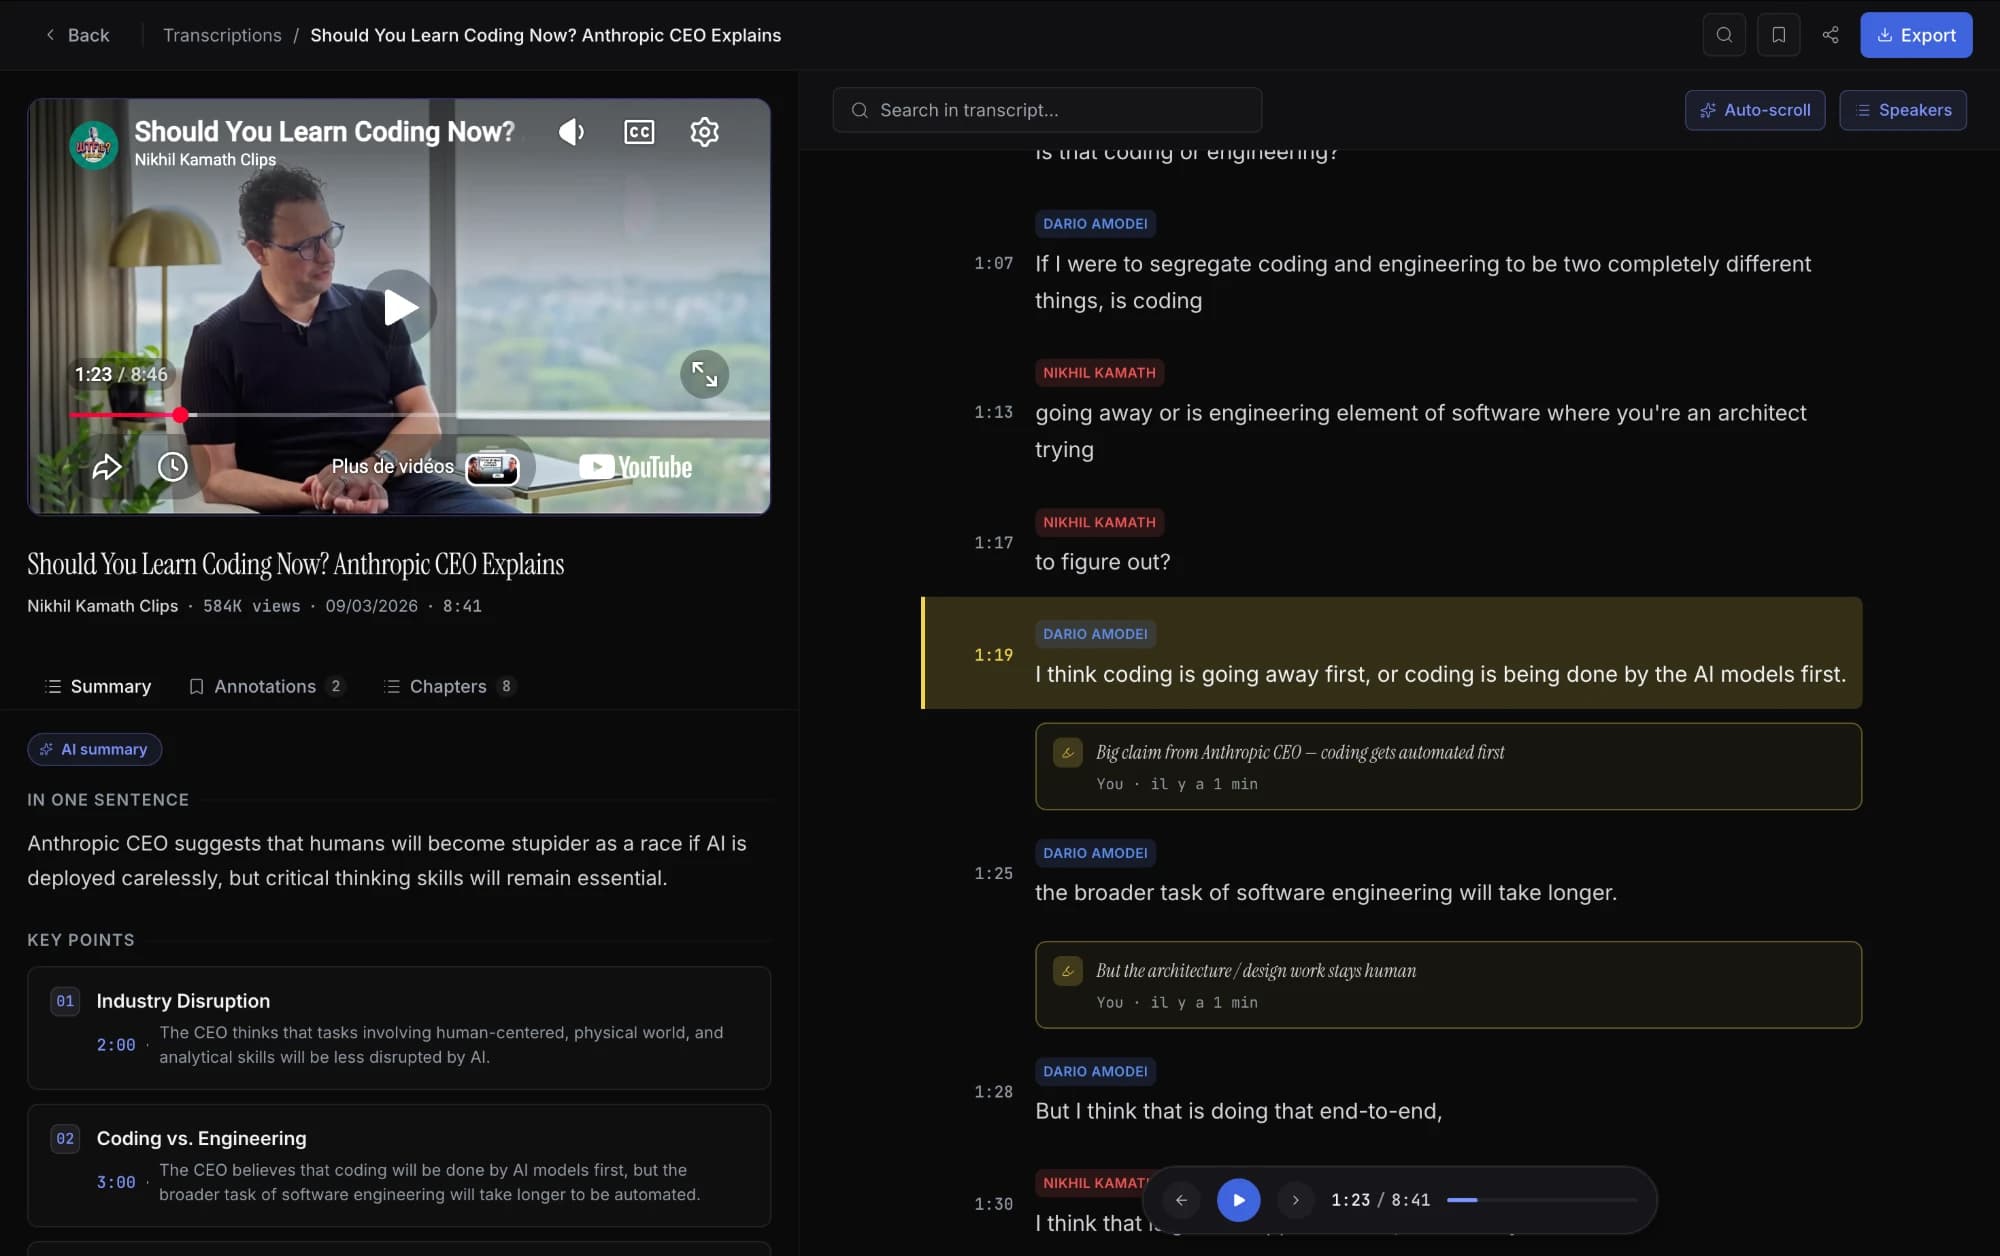This screenshot has height=1256, width=2000.
Task: Select the line "If I were to segregate coding"
Action: 1423,282
